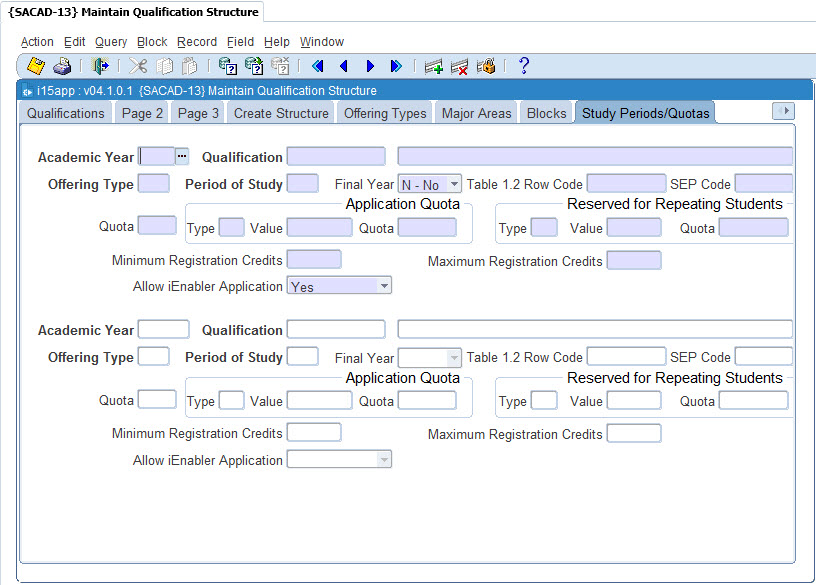Viewport: 816px width, 585px height.
Task: Click first record's Maximum Registration Credits field
Action: click(634, 260)
